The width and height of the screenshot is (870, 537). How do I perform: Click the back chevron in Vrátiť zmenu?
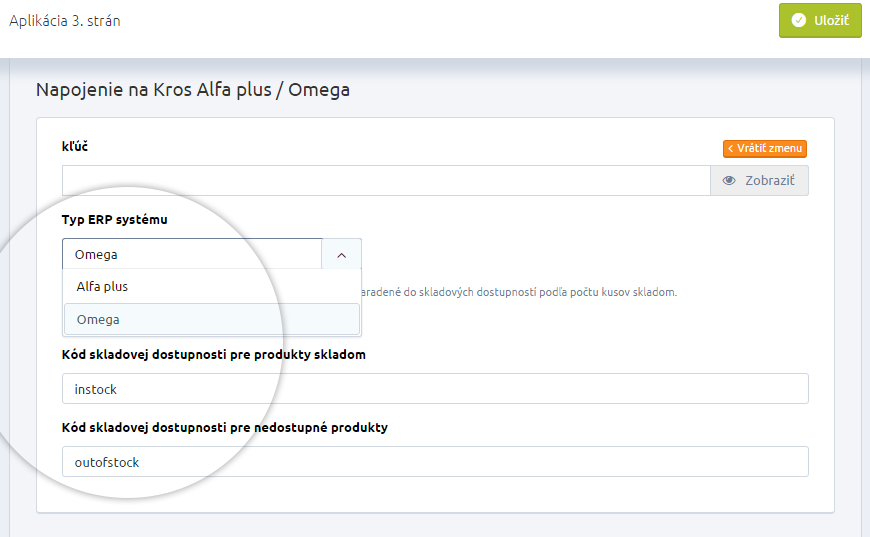pyautogui.click(x=730, y=149)
